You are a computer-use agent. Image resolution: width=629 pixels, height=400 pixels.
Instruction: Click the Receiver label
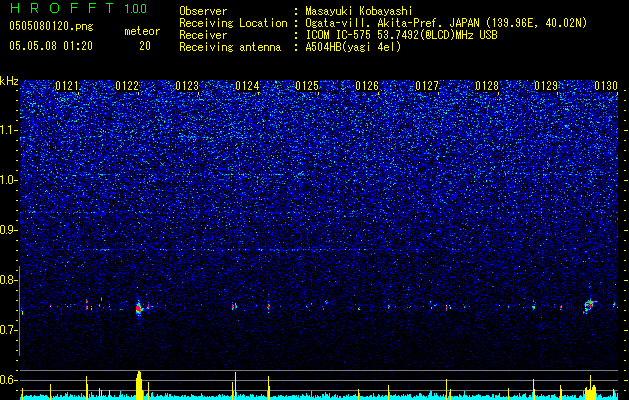click(x=203, y=35)
